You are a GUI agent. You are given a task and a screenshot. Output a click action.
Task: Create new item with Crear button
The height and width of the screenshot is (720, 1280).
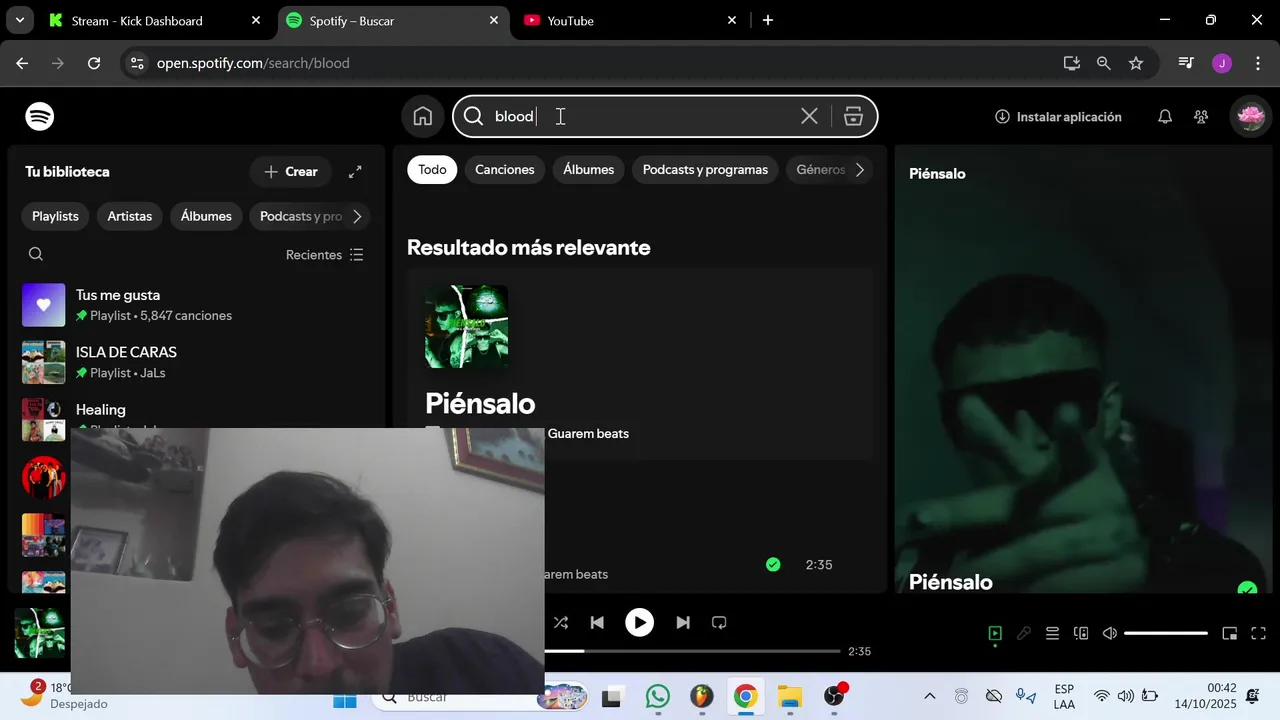tap(291, 172)
